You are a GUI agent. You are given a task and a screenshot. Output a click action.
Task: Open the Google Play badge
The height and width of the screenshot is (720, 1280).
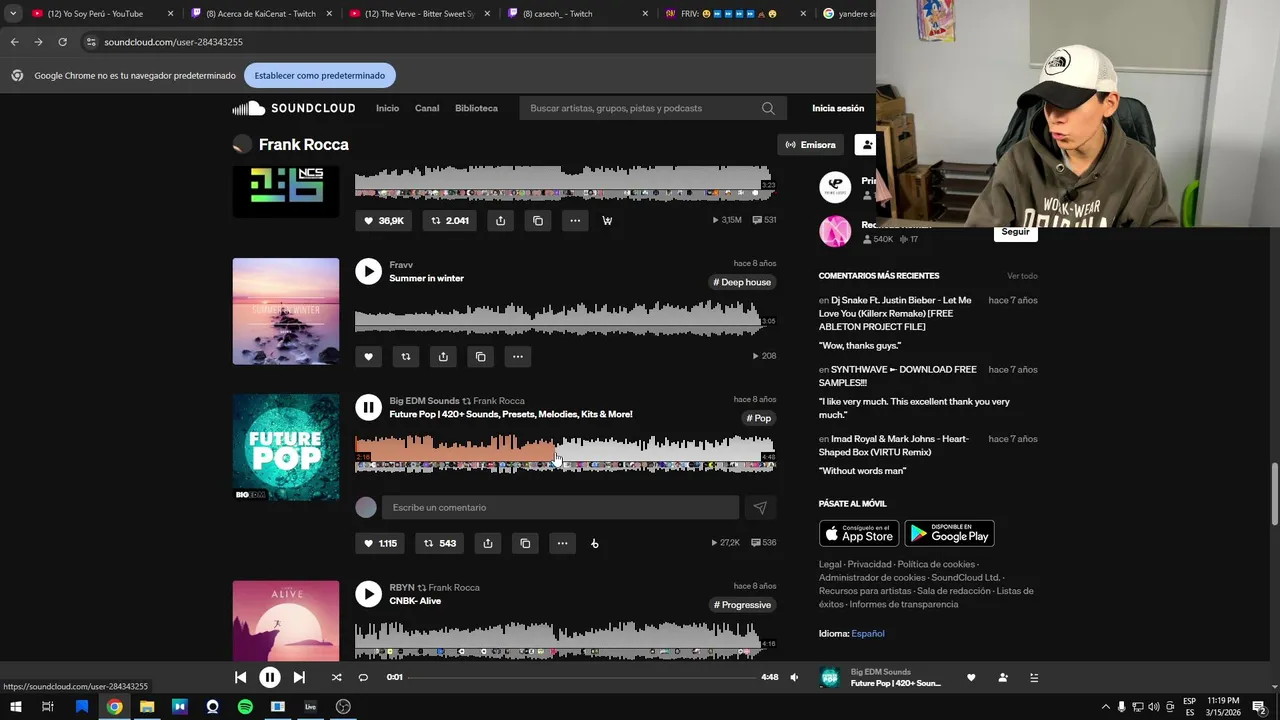point(949,534)
